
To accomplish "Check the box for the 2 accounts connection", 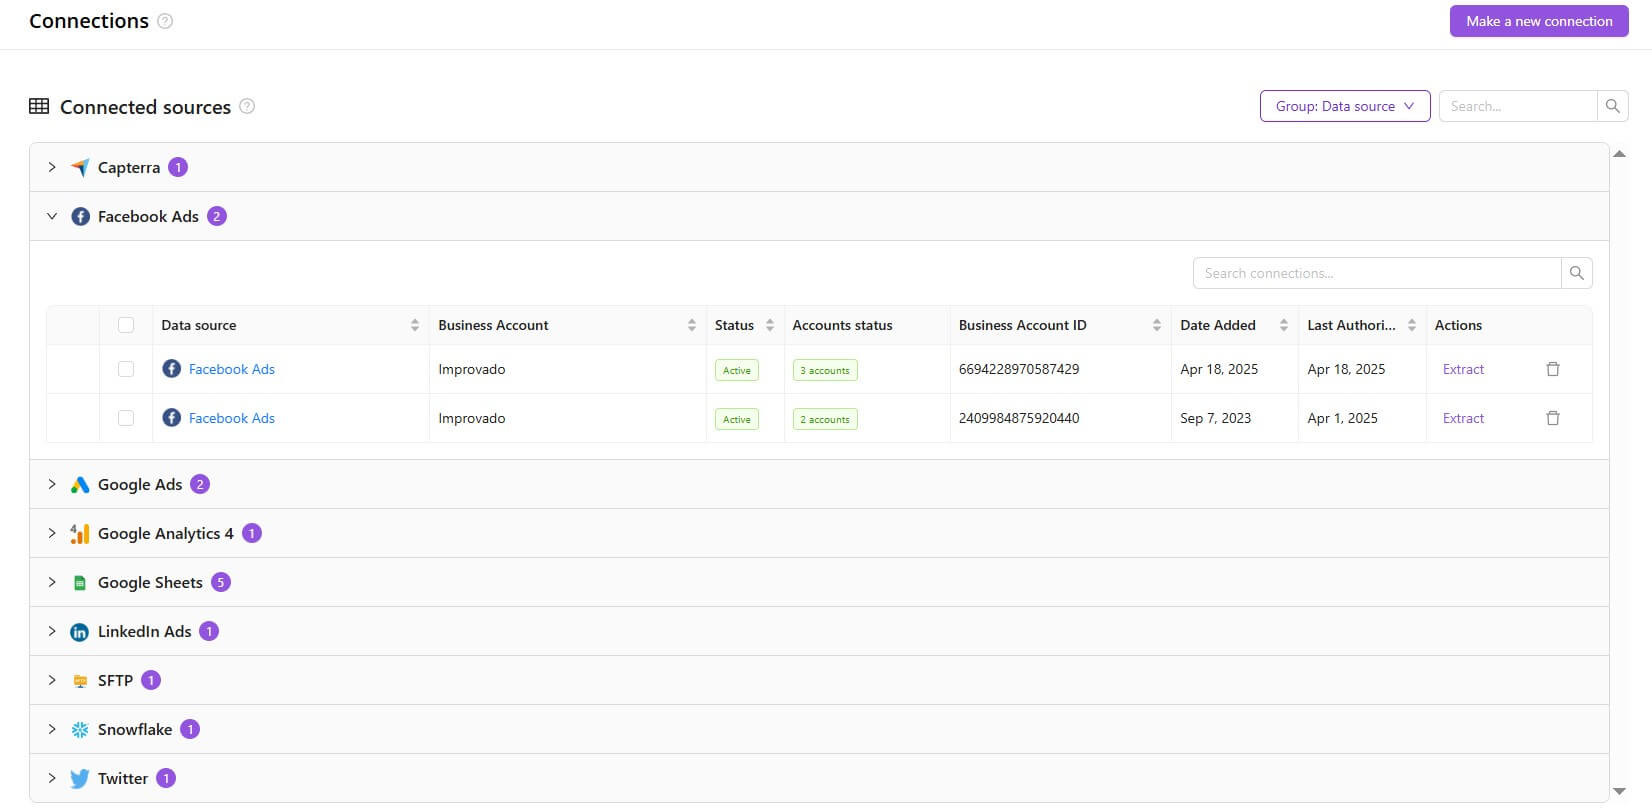I will click(126, 418).
